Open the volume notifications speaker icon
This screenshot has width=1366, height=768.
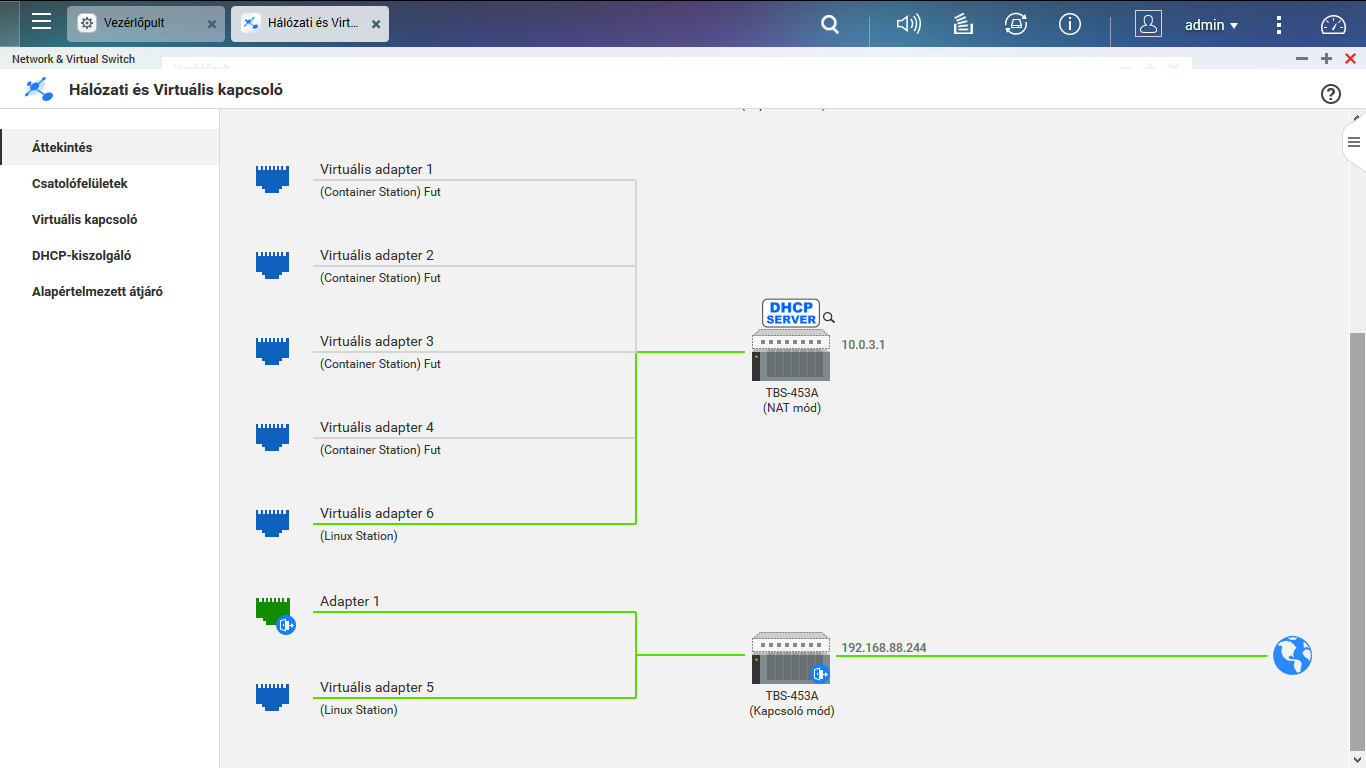908,24
